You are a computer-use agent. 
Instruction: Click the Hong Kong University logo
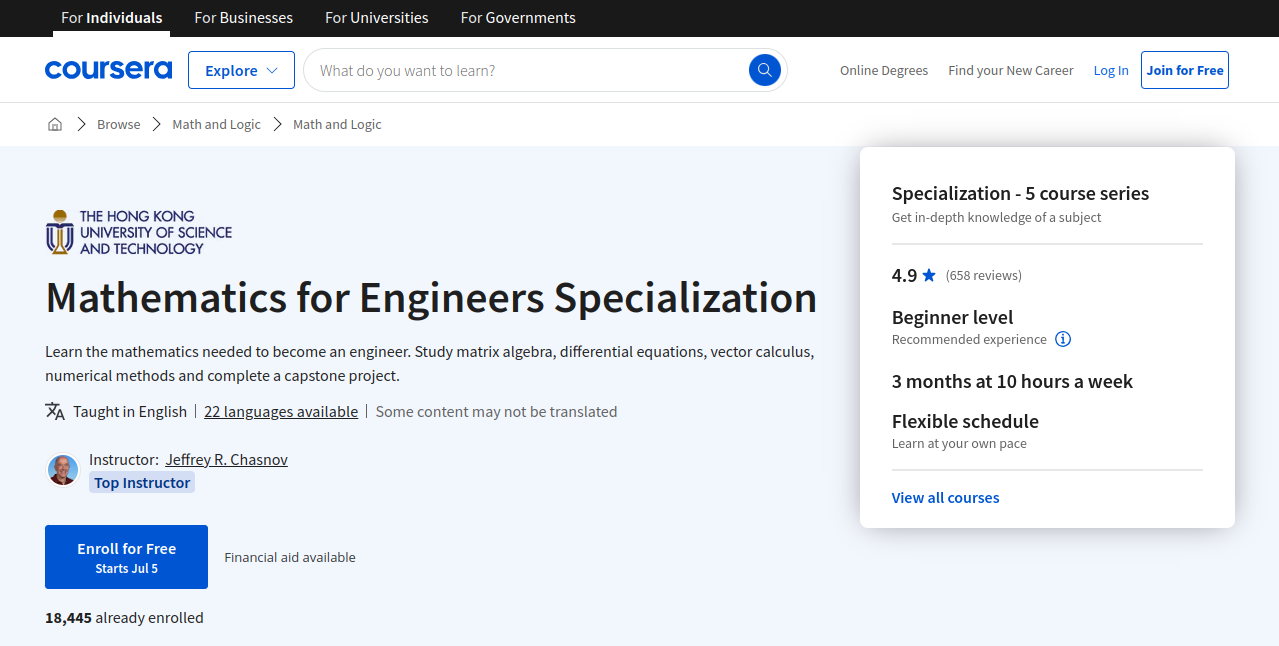[x=139, y=232]
